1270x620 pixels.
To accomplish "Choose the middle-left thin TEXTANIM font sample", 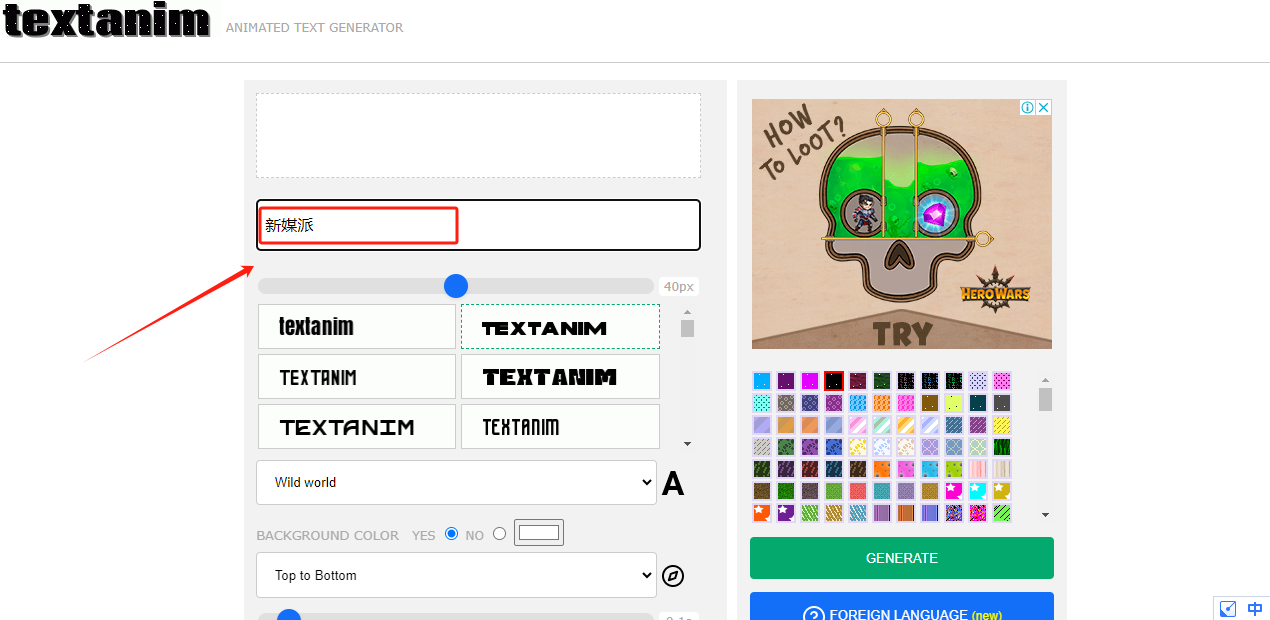I will [357, 377].
